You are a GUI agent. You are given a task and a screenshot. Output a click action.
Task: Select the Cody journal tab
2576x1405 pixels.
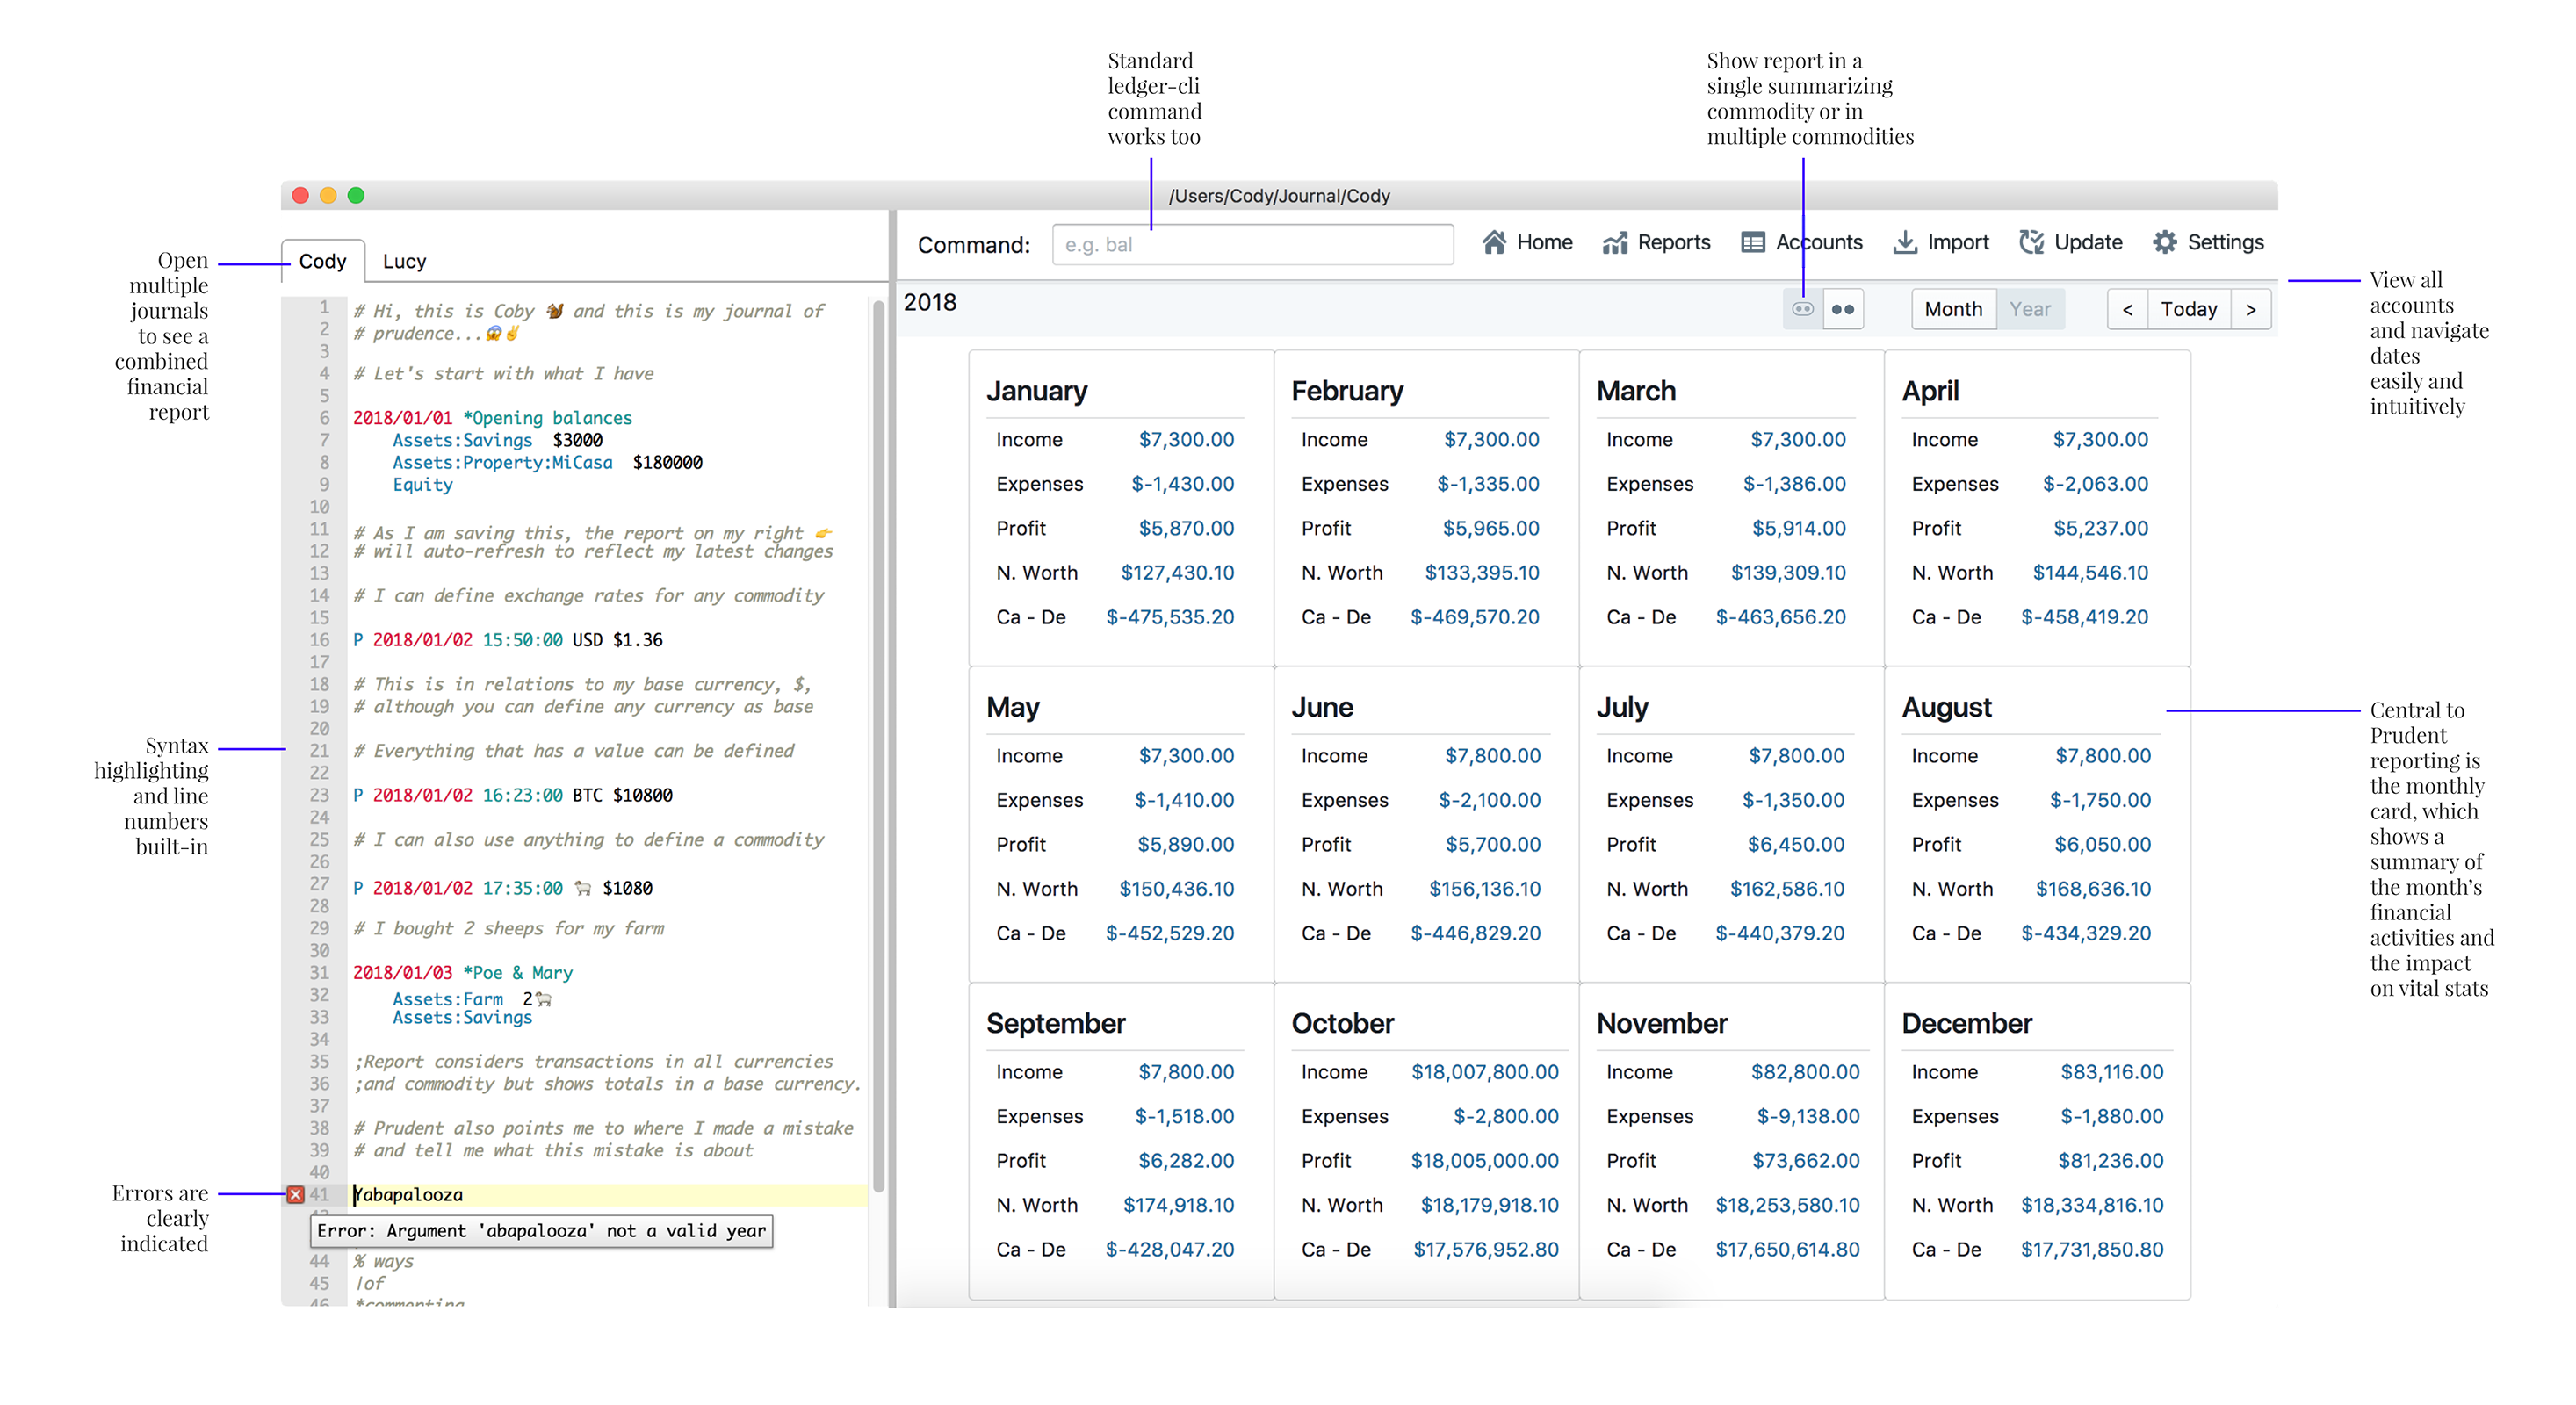(322, 261)
